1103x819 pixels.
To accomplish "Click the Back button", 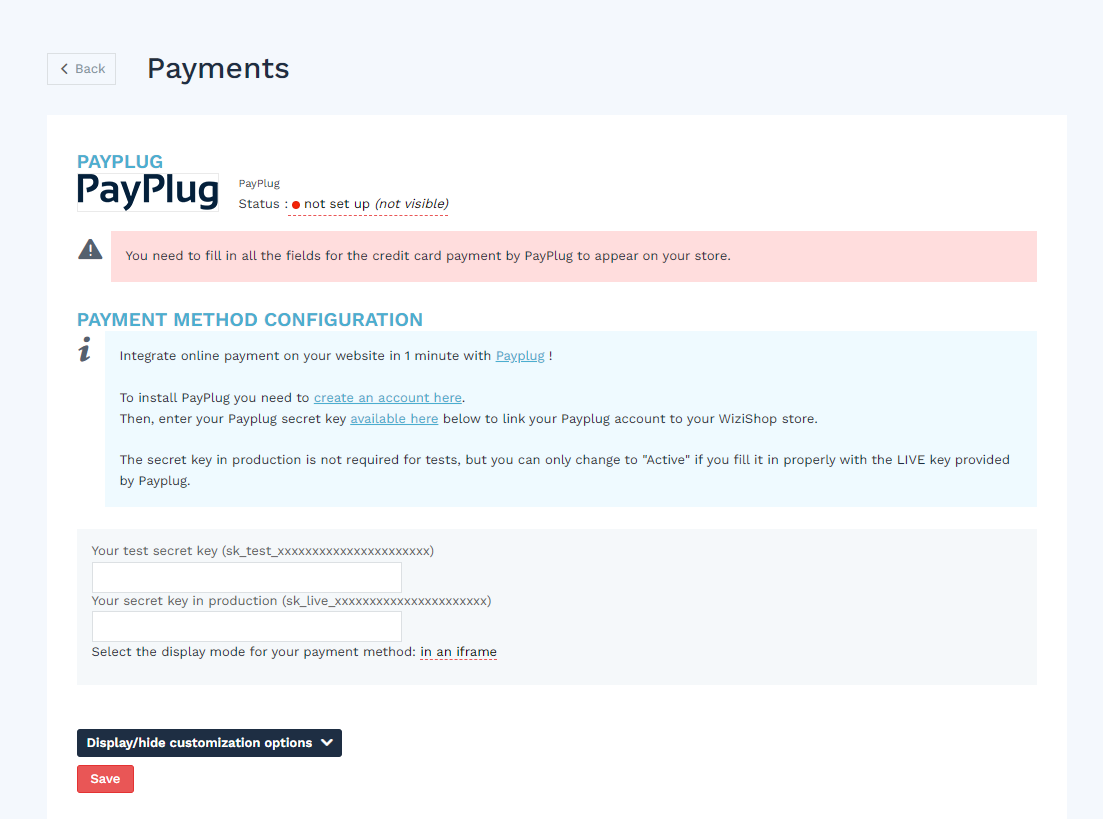I will click(82, 69).
